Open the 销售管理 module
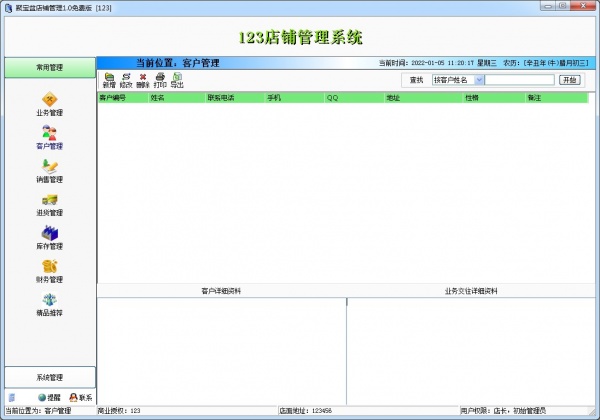This screenshot has width=600, height=420. [49, 169]
